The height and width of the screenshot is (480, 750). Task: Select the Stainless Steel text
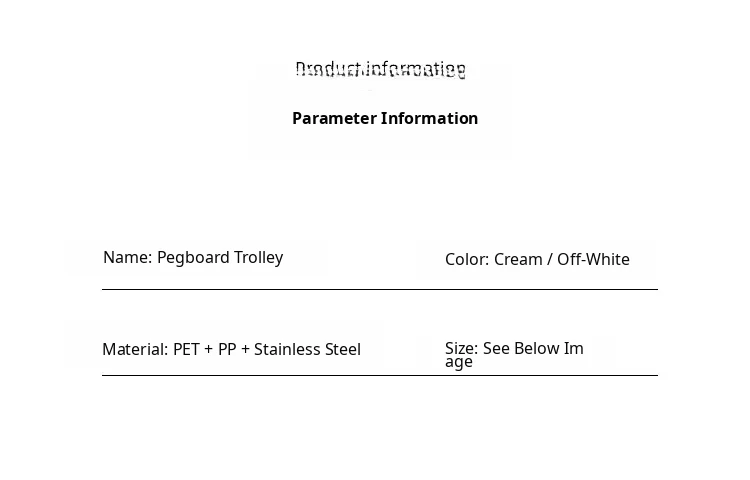point(308,349)
